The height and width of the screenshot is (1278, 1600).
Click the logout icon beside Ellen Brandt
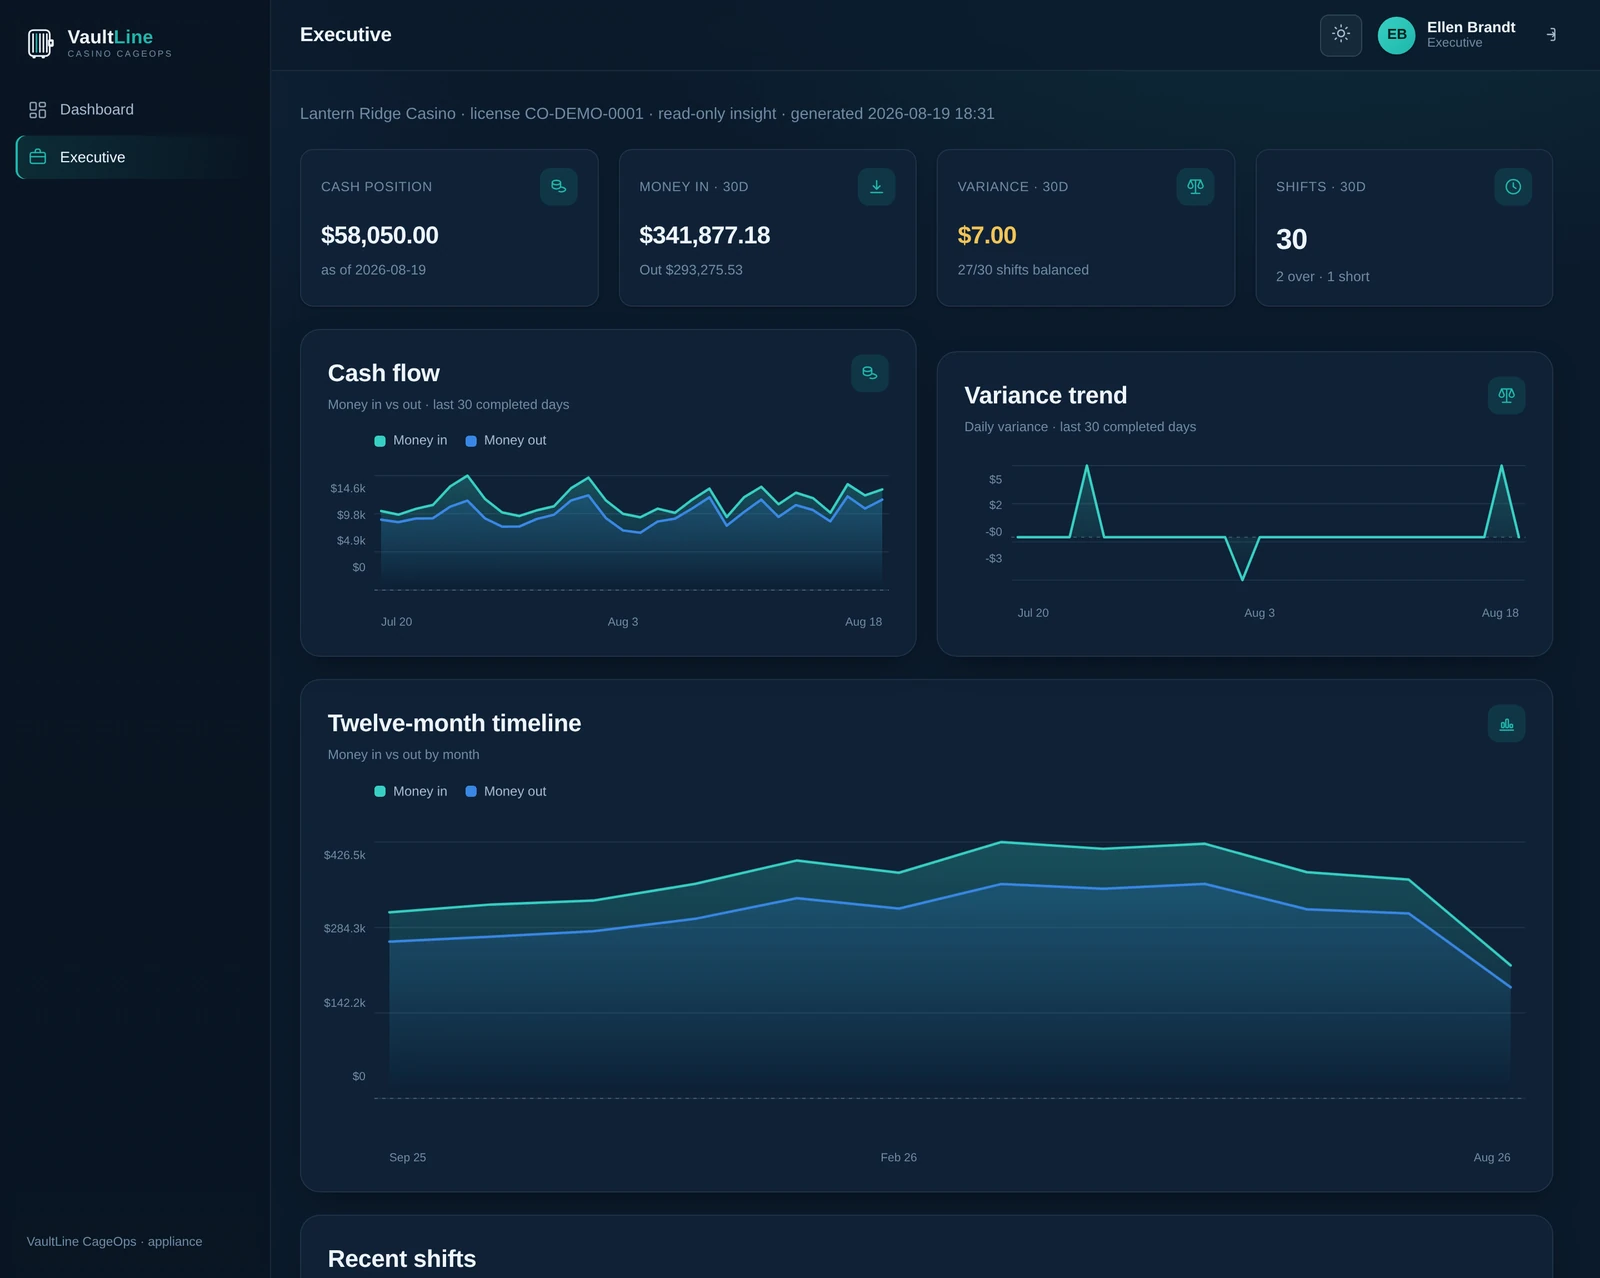pos(1551,35)
